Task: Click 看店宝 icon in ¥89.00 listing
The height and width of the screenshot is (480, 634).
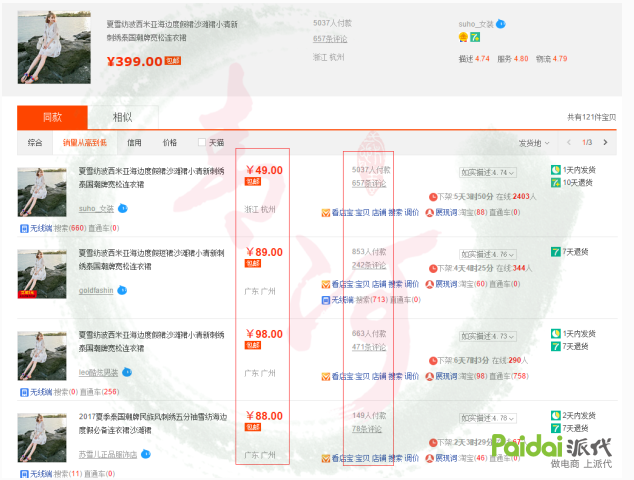Action: click(325, 284)
